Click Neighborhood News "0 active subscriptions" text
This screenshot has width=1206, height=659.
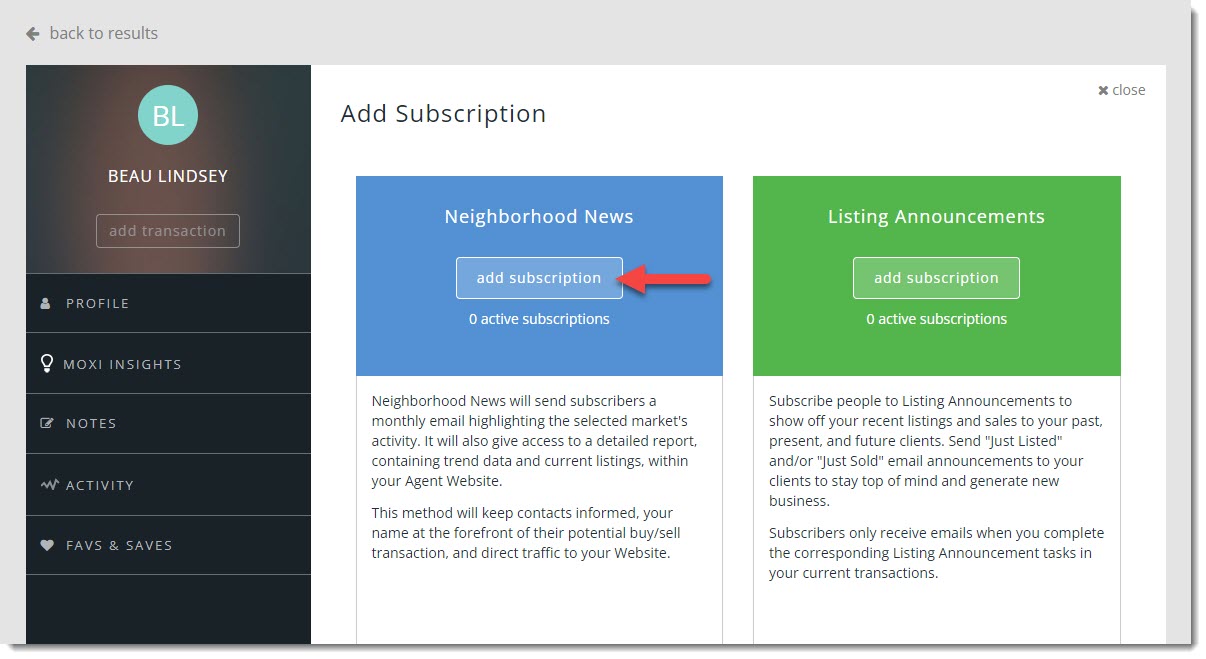coord(539,319)
